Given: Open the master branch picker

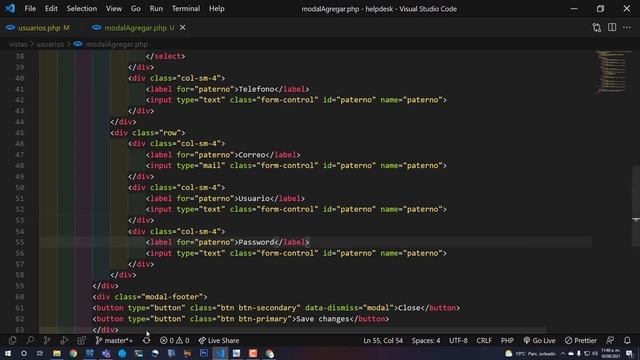Looking at the screenshot, I should [114, 340].
